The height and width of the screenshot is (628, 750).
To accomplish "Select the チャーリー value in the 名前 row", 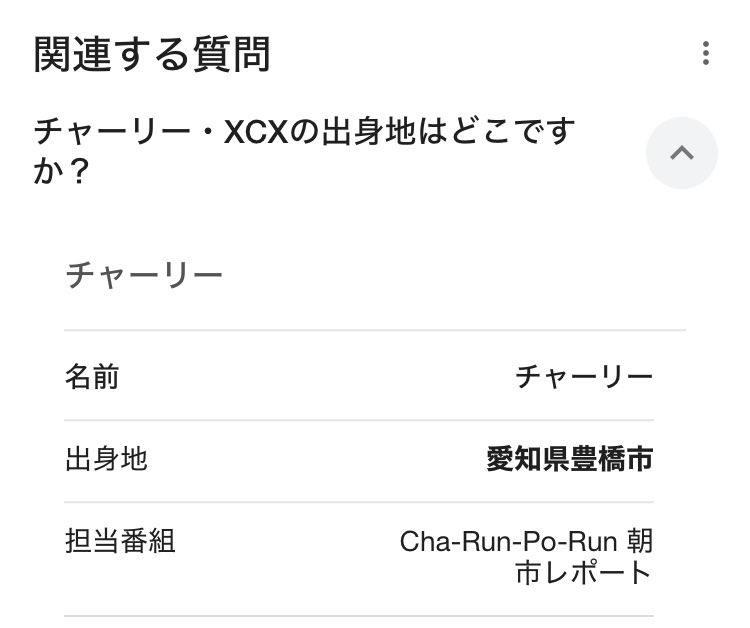I will click(x=584, y=376).
